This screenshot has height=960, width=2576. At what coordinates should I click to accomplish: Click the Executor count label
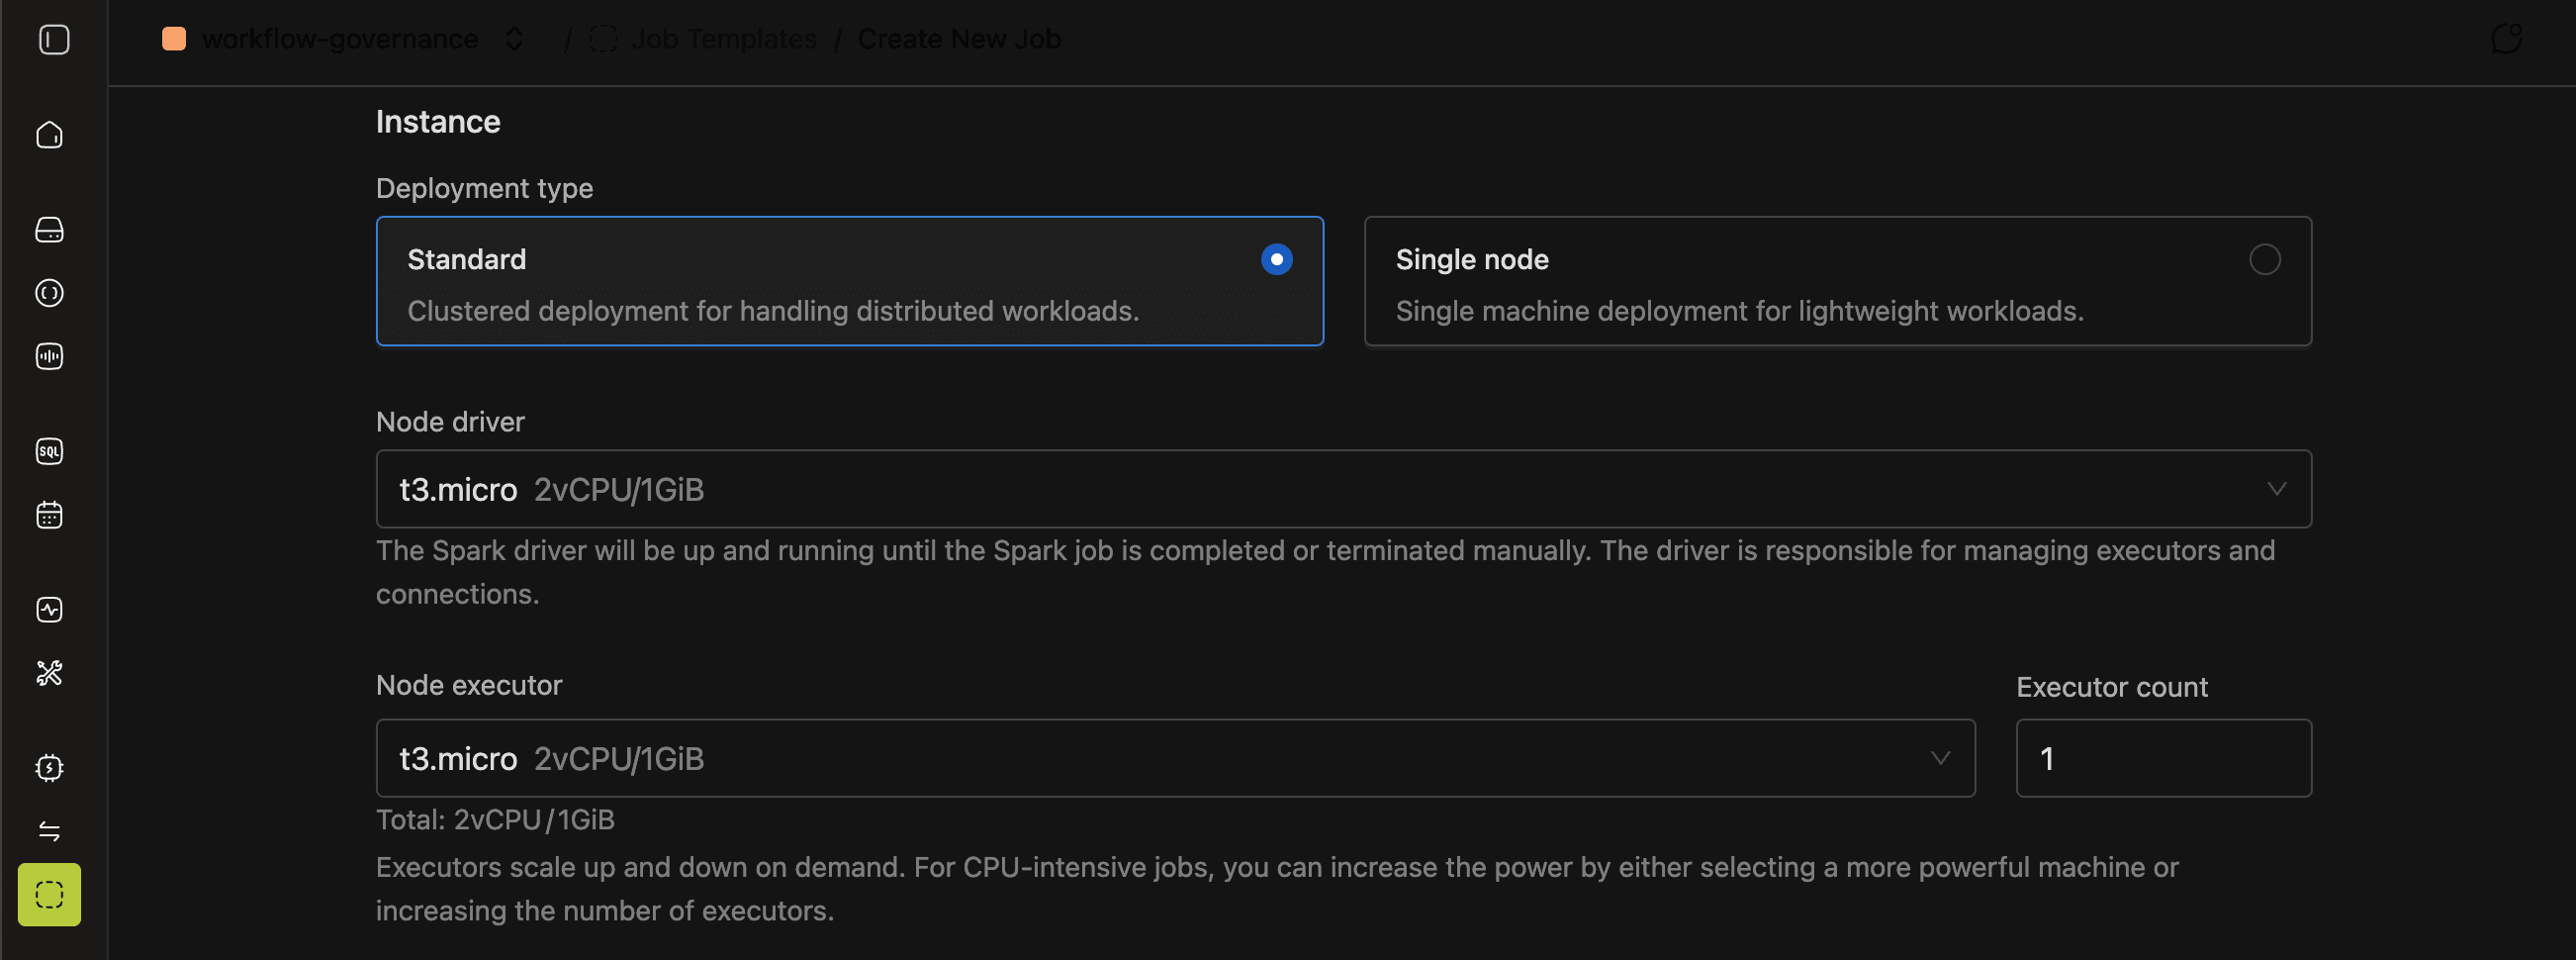click(x=2111, y=687)
